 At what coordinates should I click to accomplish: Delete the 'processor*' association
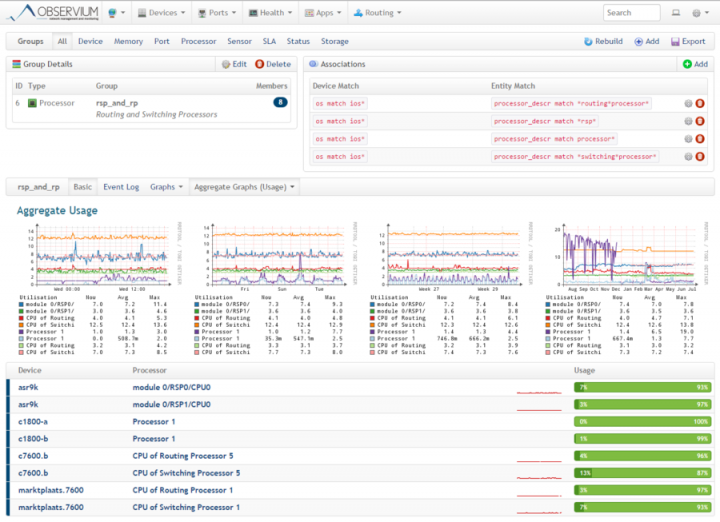[700, 139]
